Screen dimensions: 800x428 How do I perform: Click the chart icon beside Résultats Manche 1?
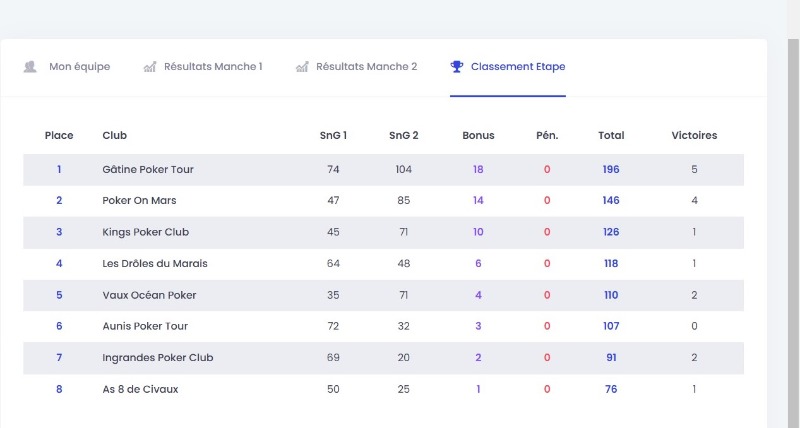click(150, 67)
